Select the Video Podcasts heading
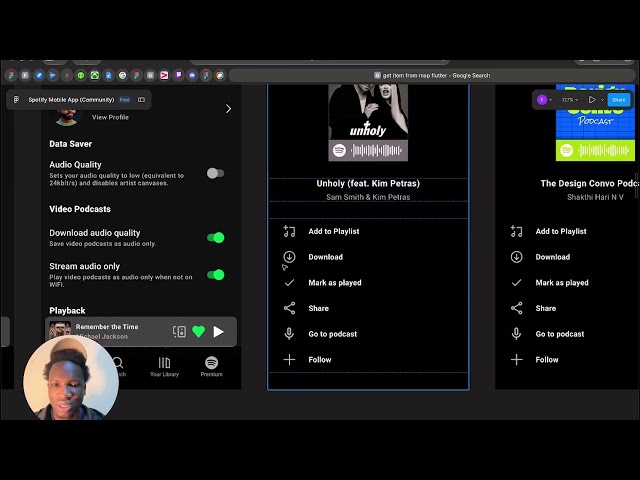 [80, 209]
